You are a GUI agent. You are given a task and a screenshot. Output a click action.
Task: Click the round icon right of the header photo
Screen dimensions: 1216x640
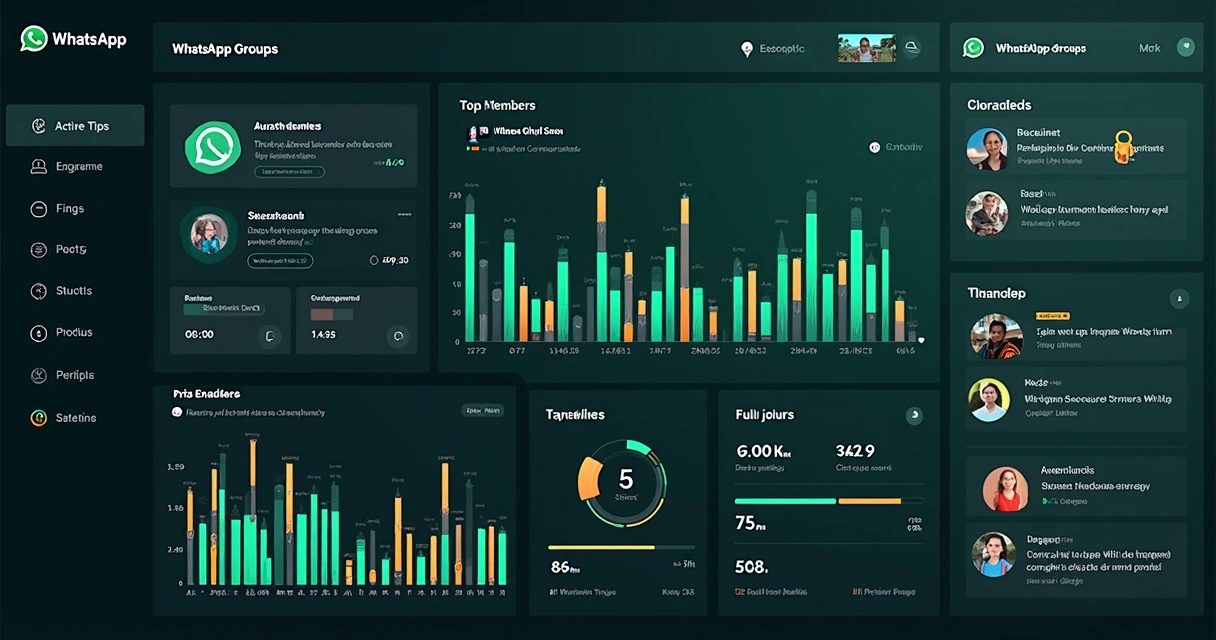click(x=911, y=47)
